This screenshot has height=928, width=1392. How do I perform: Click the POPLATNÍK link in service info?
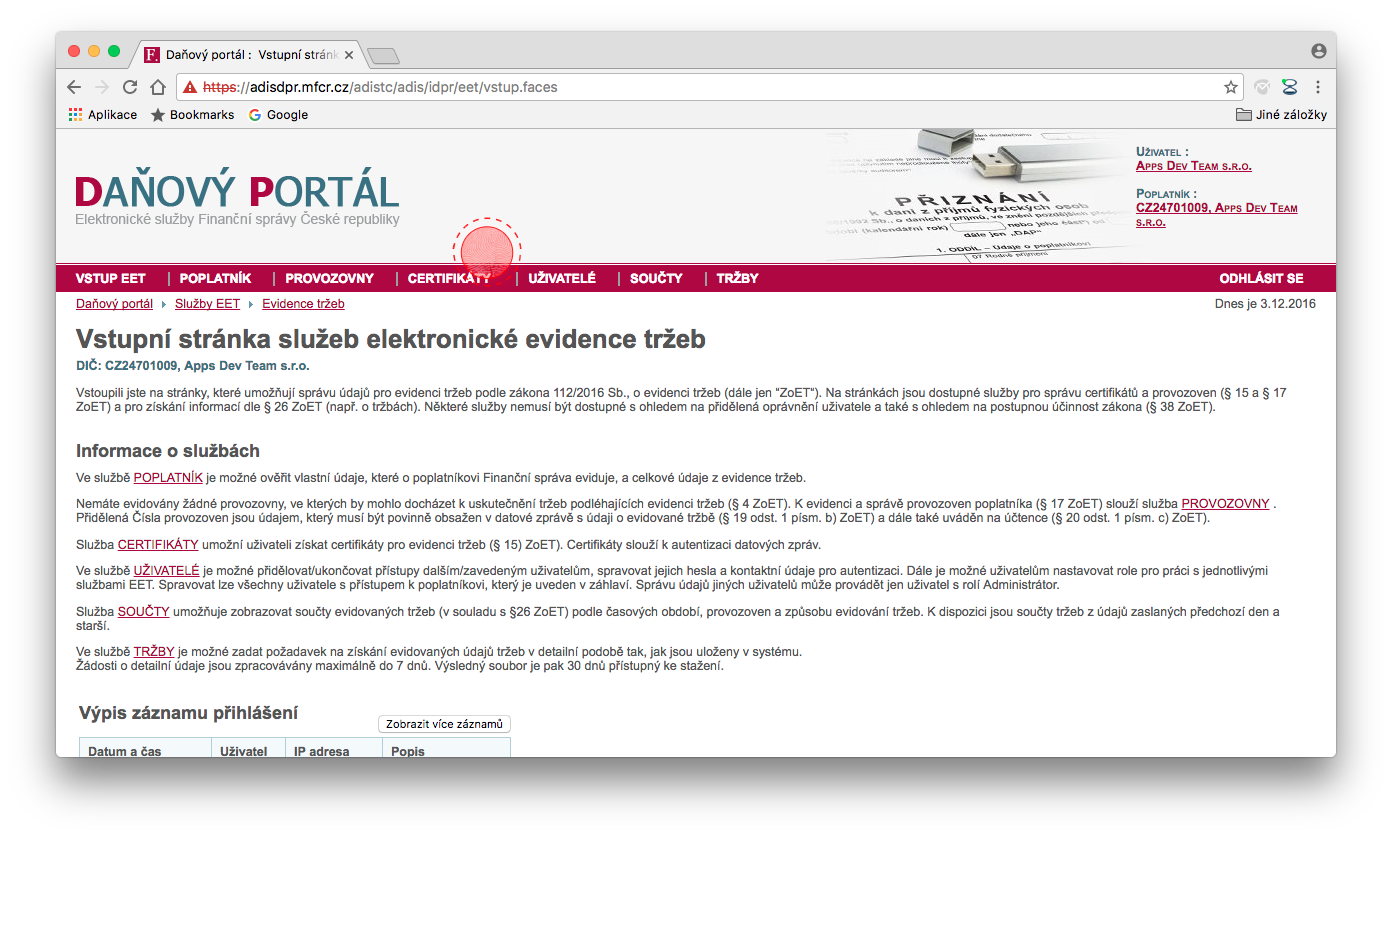(168, 478)
